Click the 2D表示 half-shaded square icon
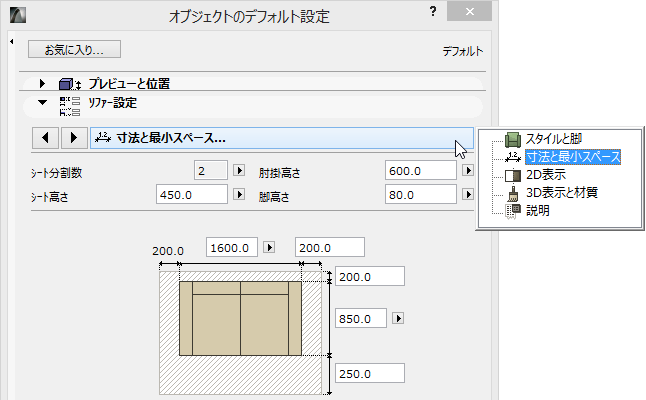Screen dimensions: 646x400 tap(513, 175)
